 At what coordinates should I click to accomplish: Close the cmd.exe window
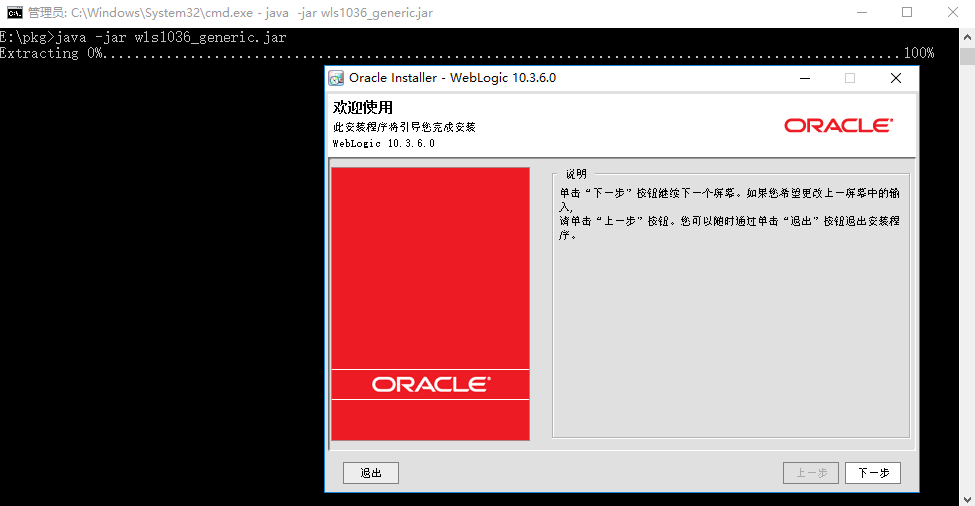pyautogui.click(x=953, y=12)
